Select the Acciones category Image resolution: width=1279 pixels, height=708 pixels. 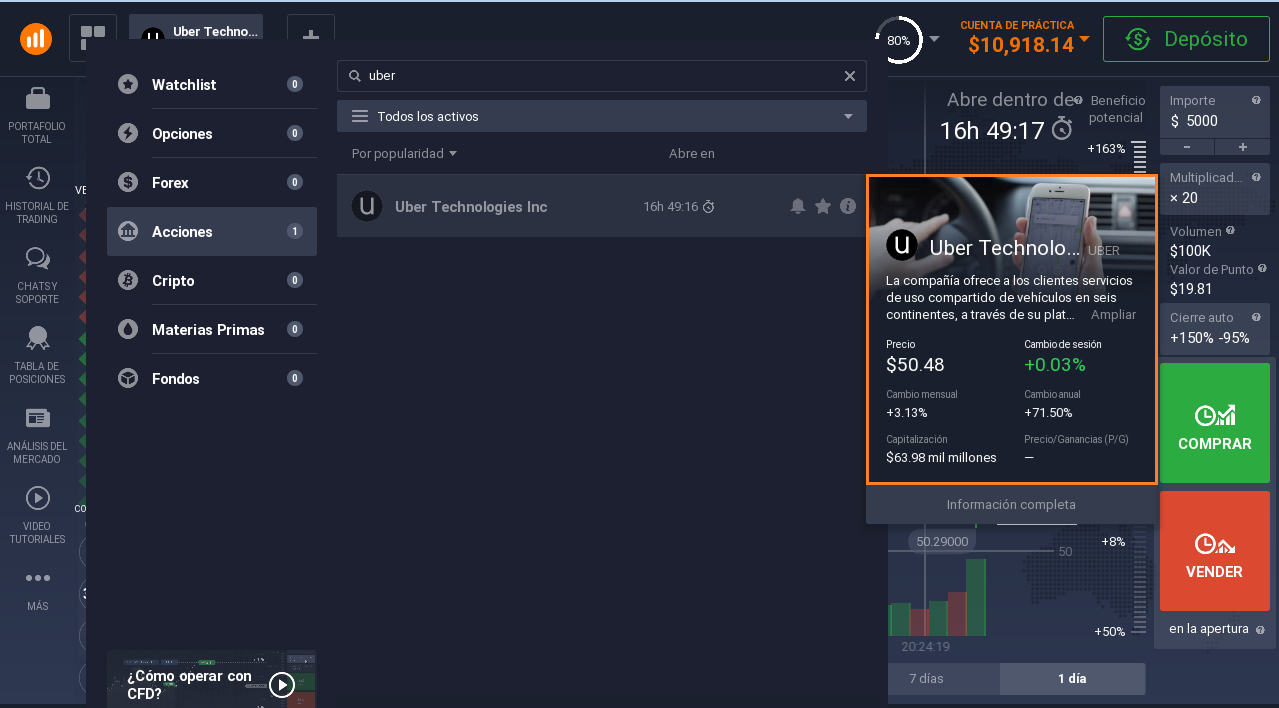pyautogui.click(x=212, y=232)
